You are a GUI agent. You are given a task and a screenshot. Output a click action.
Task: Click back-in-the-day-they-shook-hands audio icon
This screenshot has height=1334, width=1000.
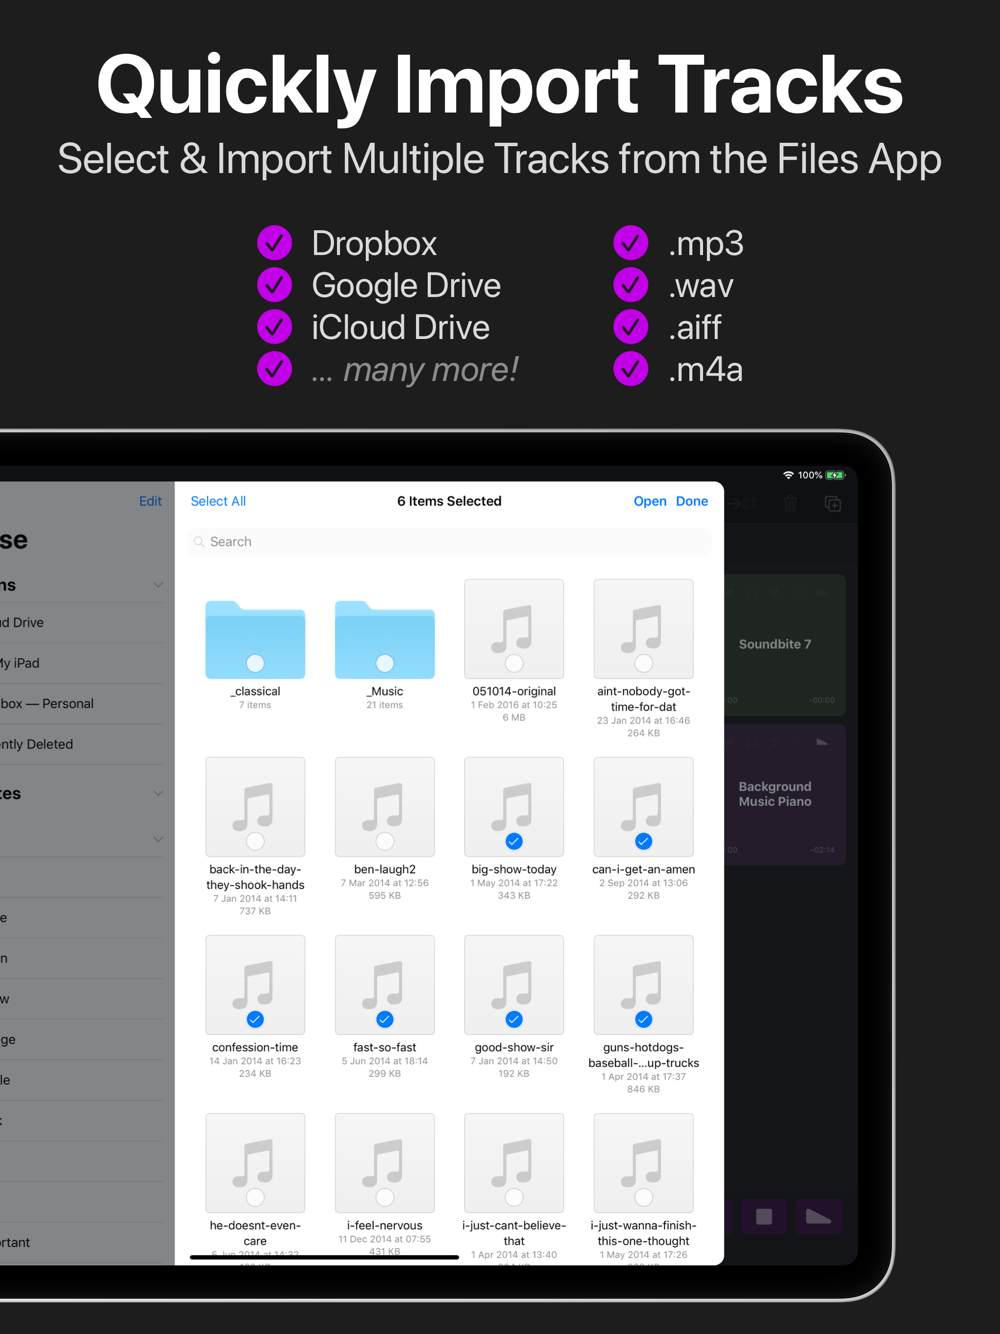tap(255, 807)
